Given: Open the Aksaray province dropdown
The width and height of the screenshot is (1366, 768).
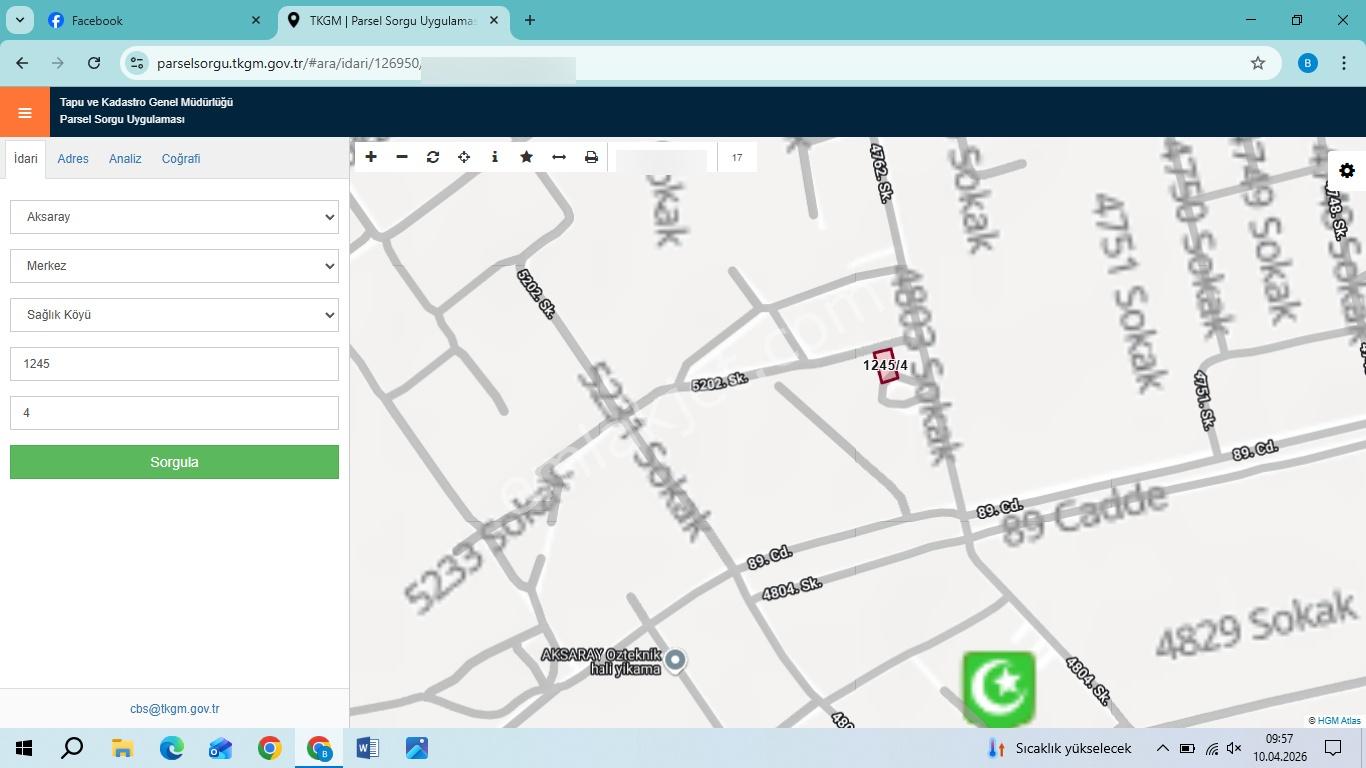Looking at the screenshot, I should pyautogui.click(x=174, y=217).
